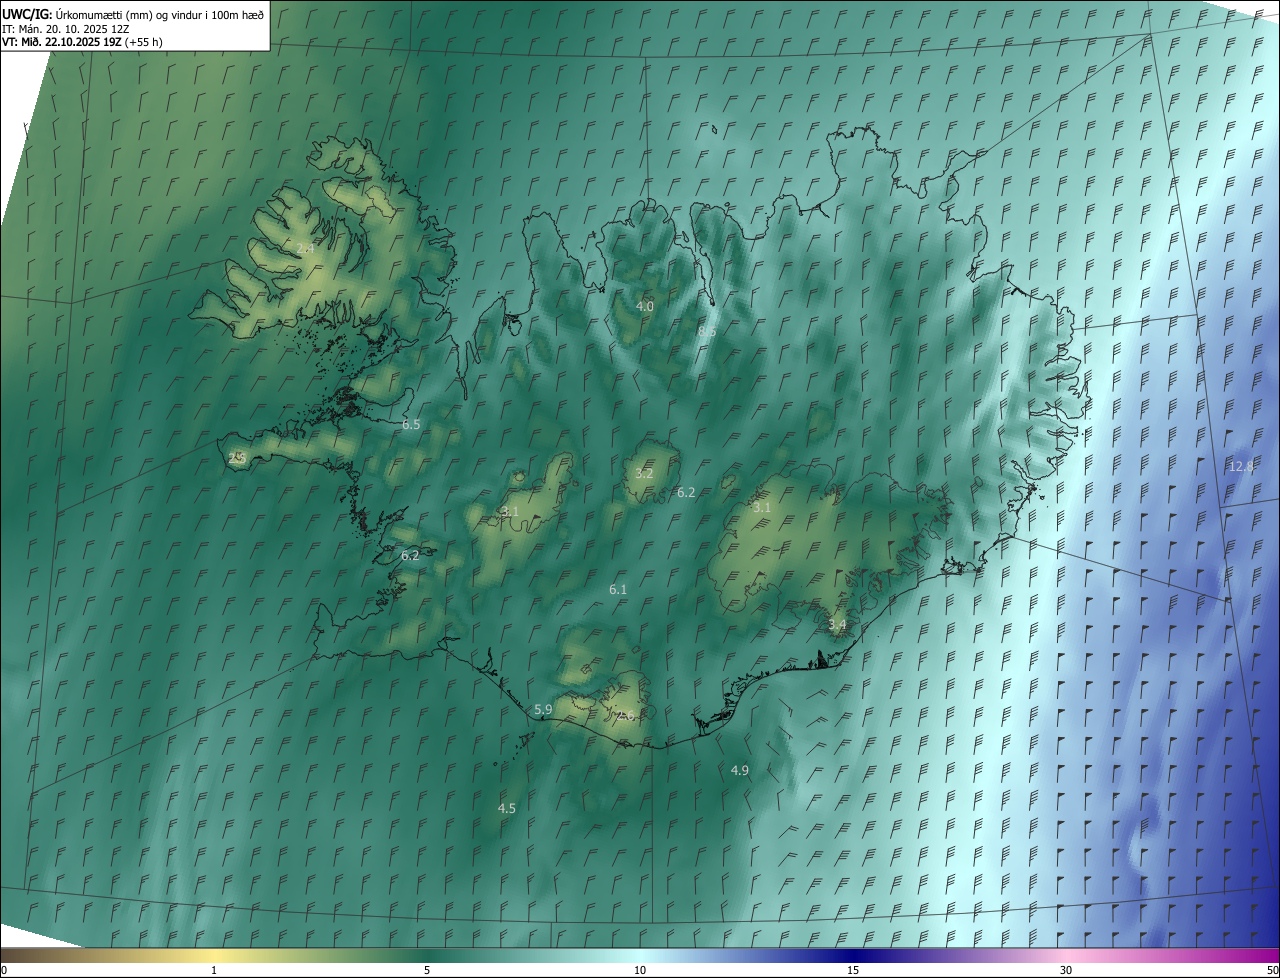Click the 50 label on the color scale
Screen dimensions: 1280x978
[x=1272, y=970]
